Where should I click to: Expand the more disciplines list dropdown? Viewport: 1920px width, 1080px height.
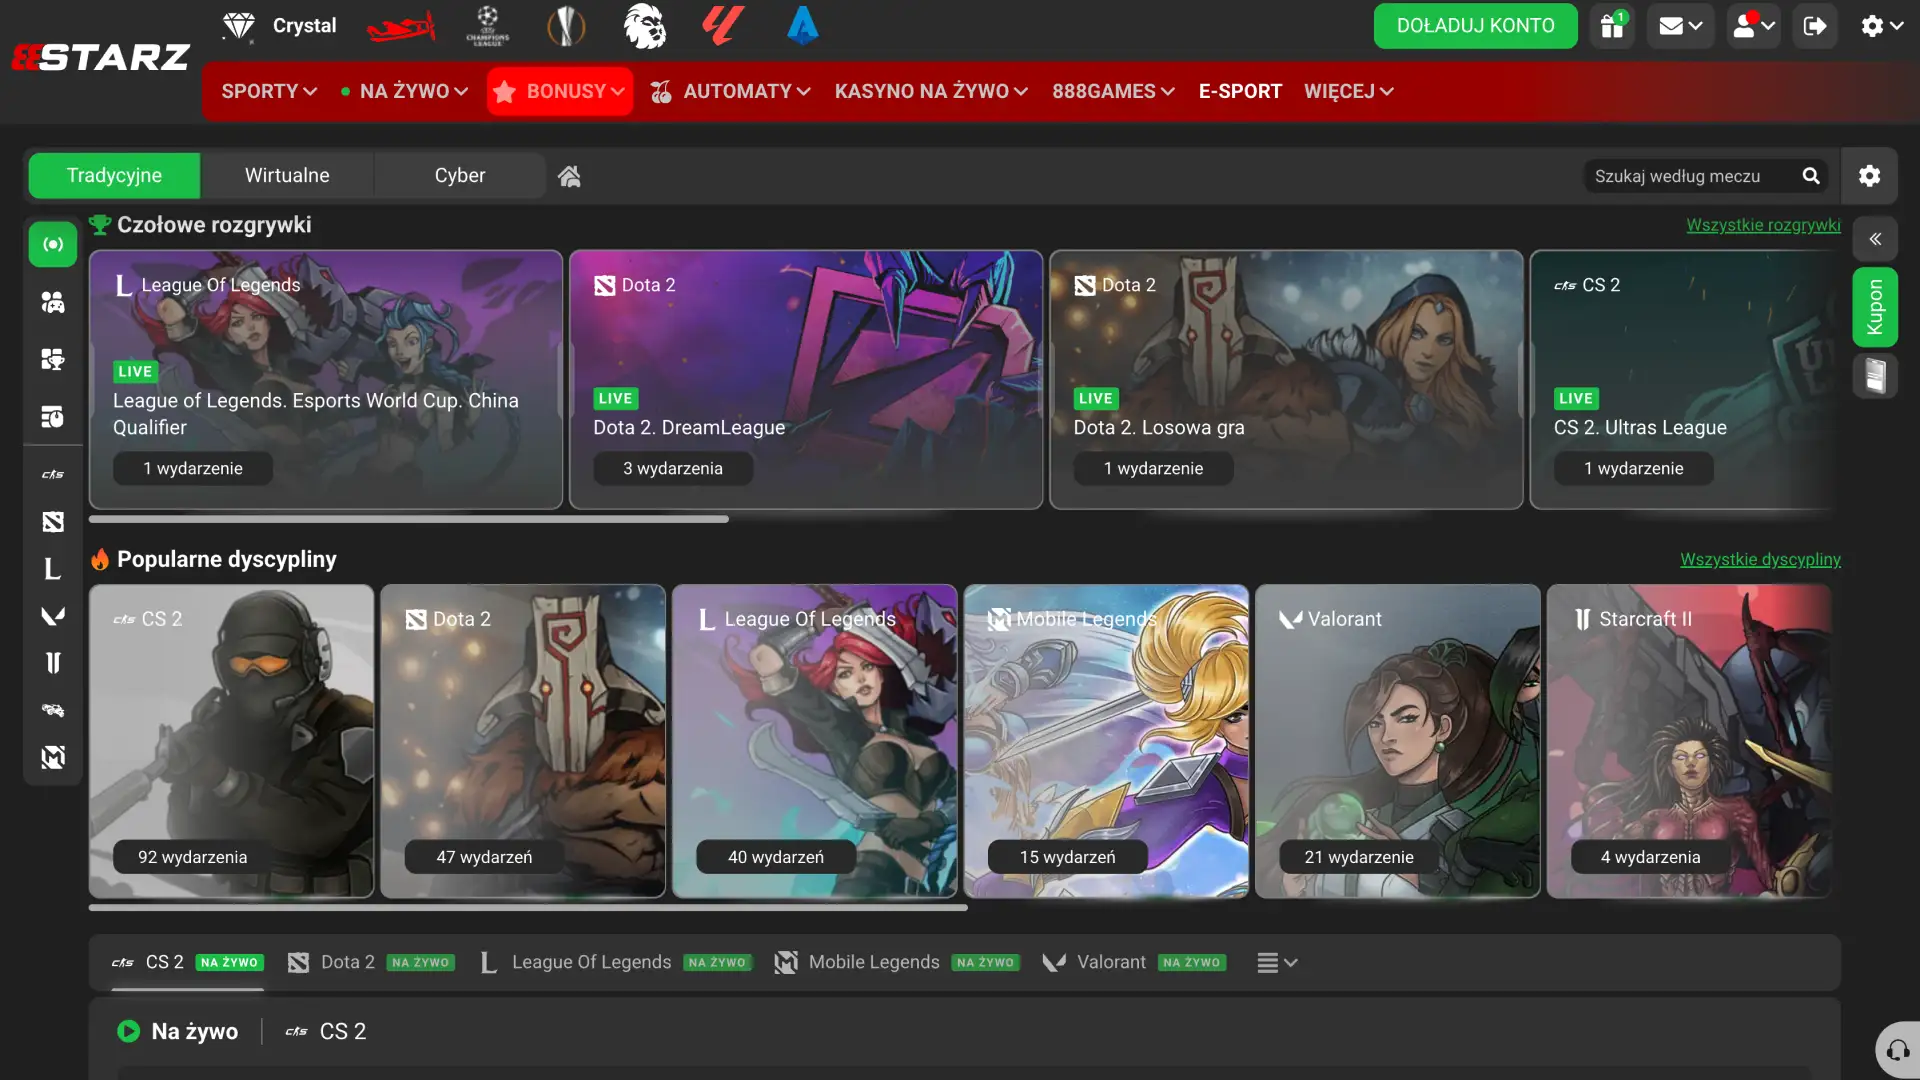[x=1277, y=962]
